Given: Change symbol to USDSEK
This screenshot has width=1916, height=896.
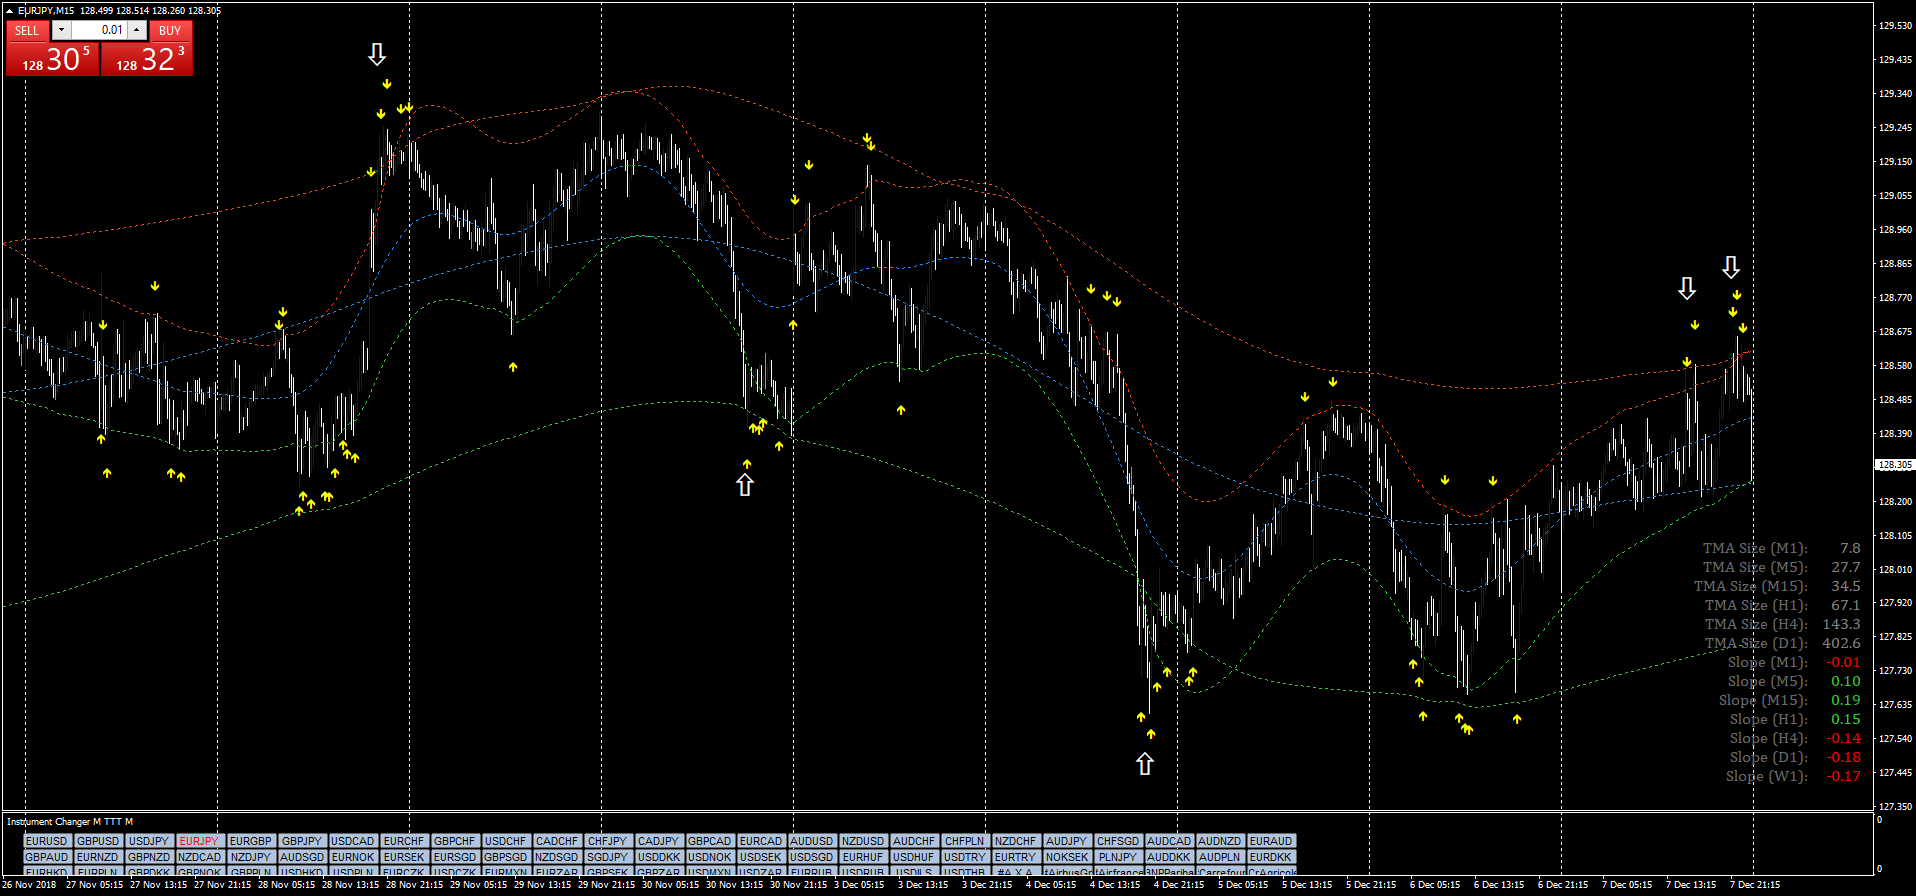Looking at the screenshot, I should click(x=760, y=857).
